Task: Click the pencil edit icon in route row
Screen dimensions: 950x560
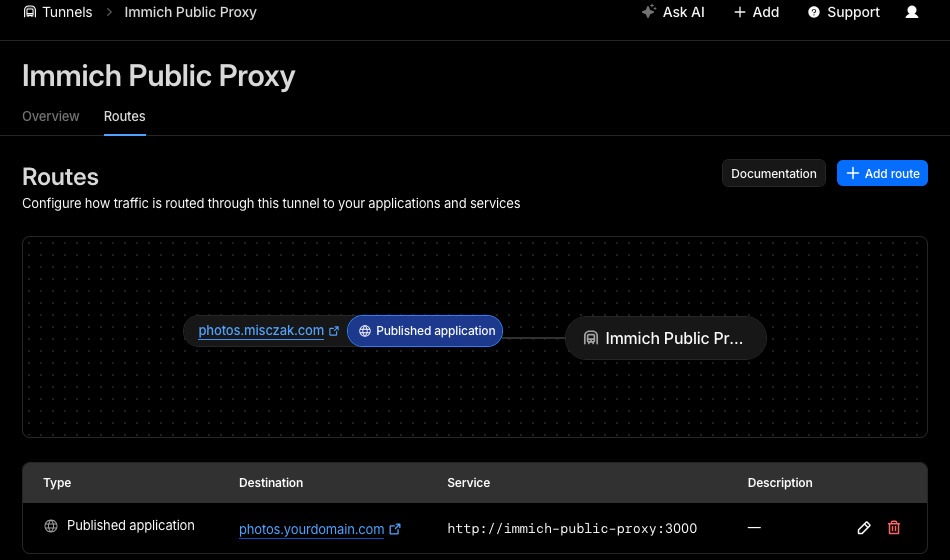Action: click(864, 528)
